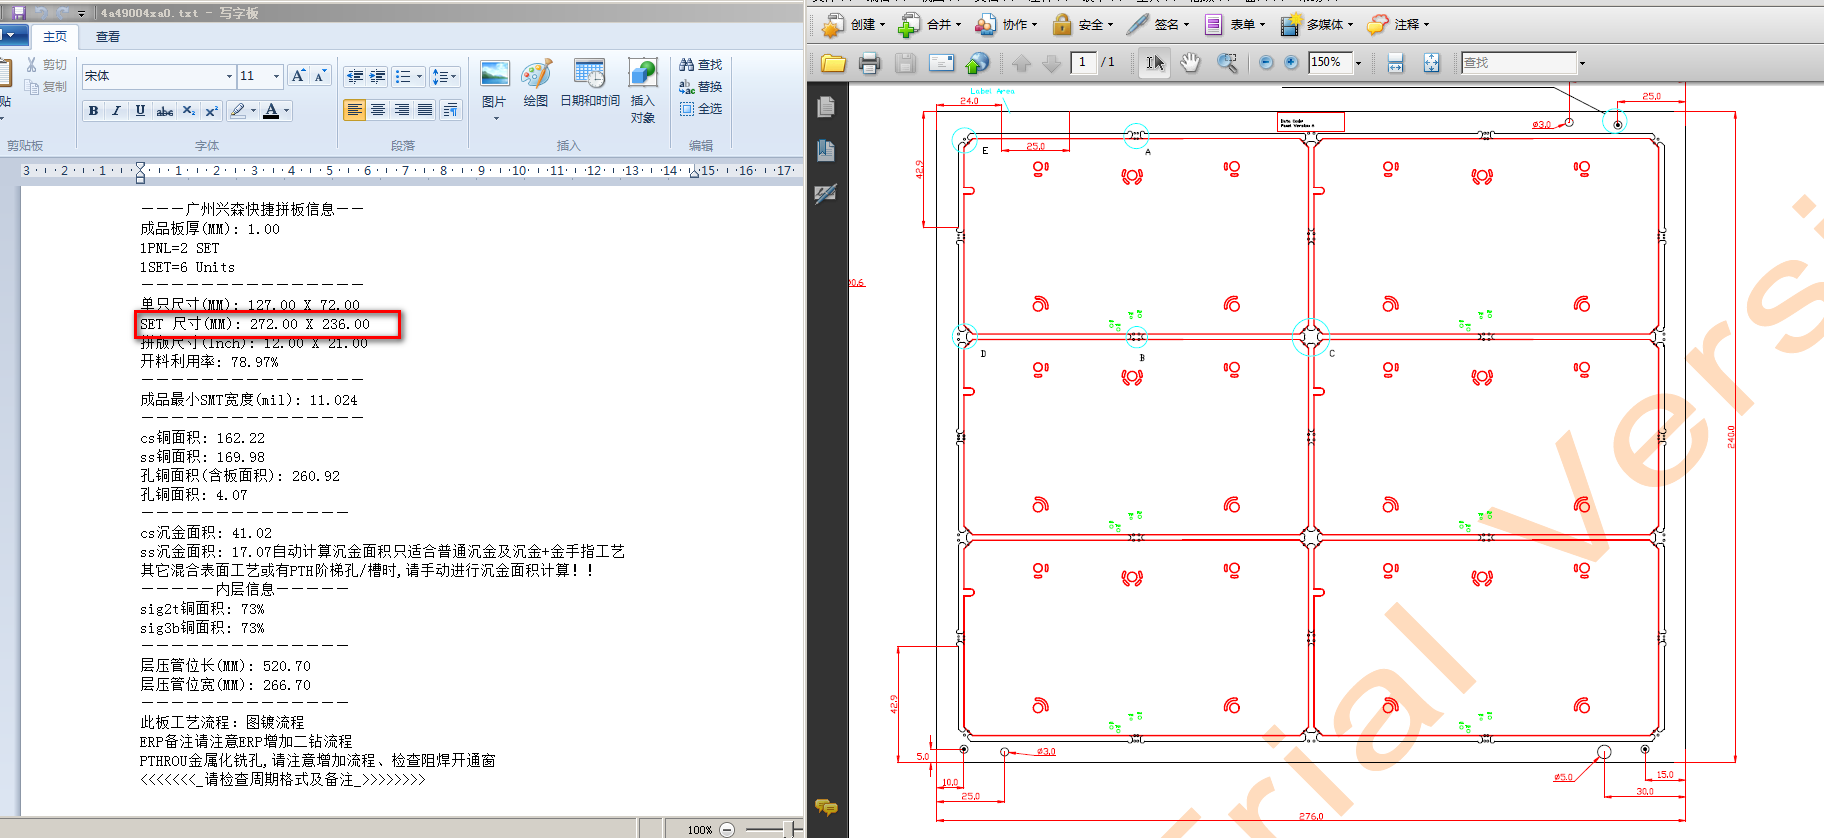
Task: Apply the text highlight color pen
Action: [x=237, y=111]
